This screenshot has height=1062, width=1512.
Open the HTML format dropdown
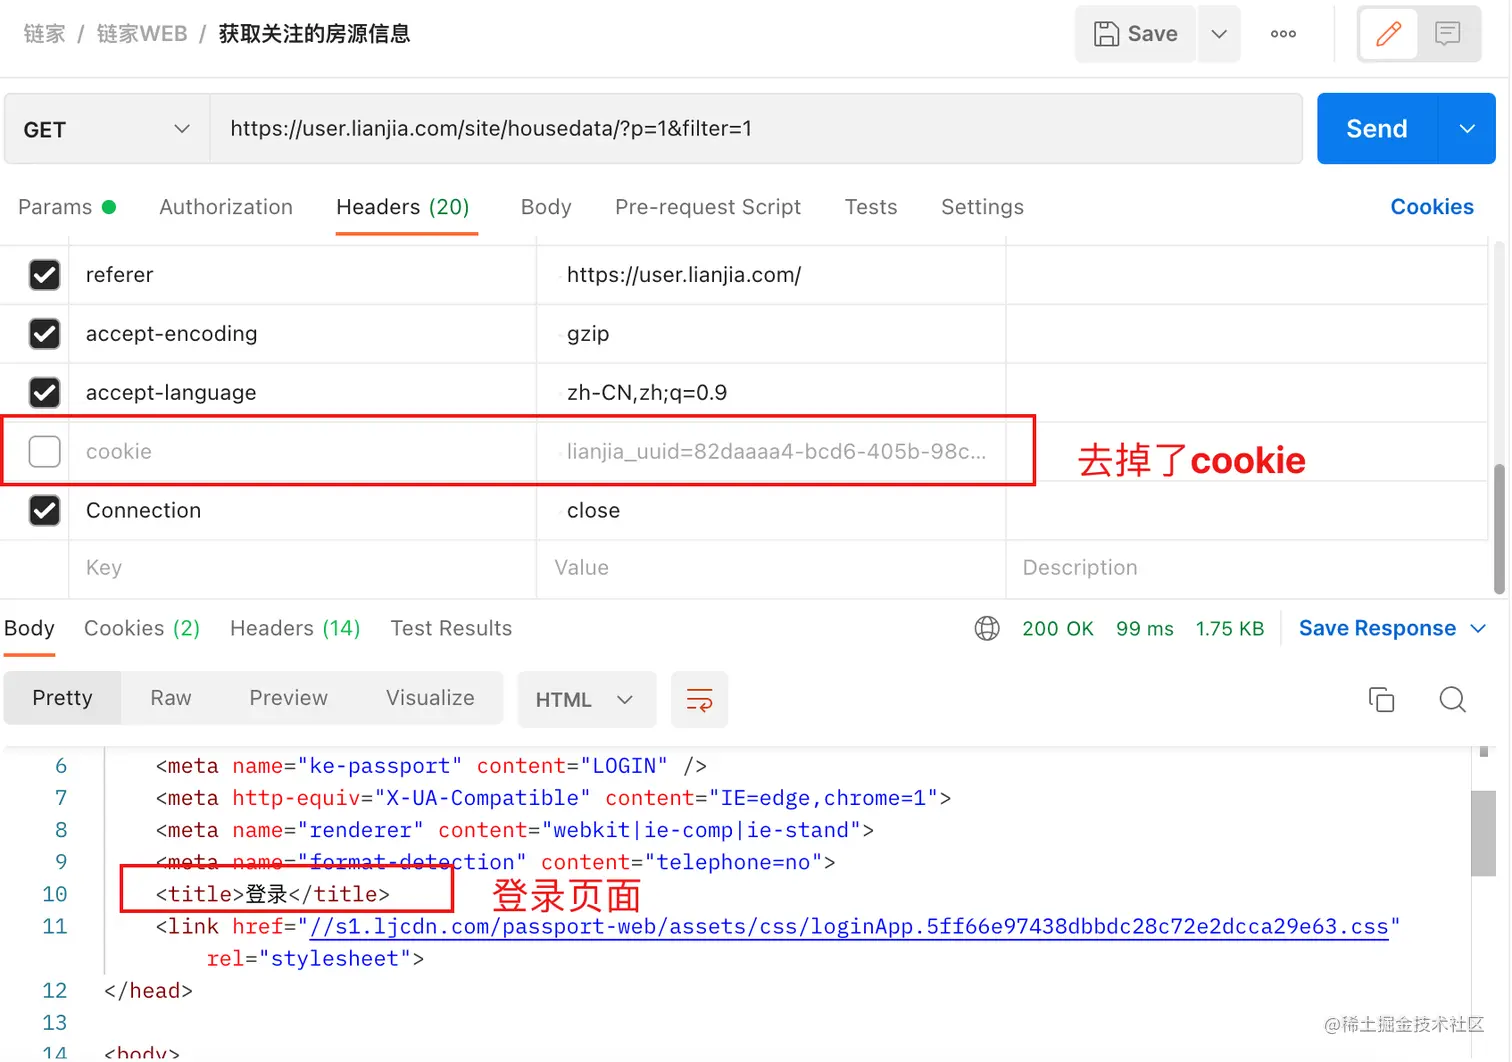[x=586, y=700]
